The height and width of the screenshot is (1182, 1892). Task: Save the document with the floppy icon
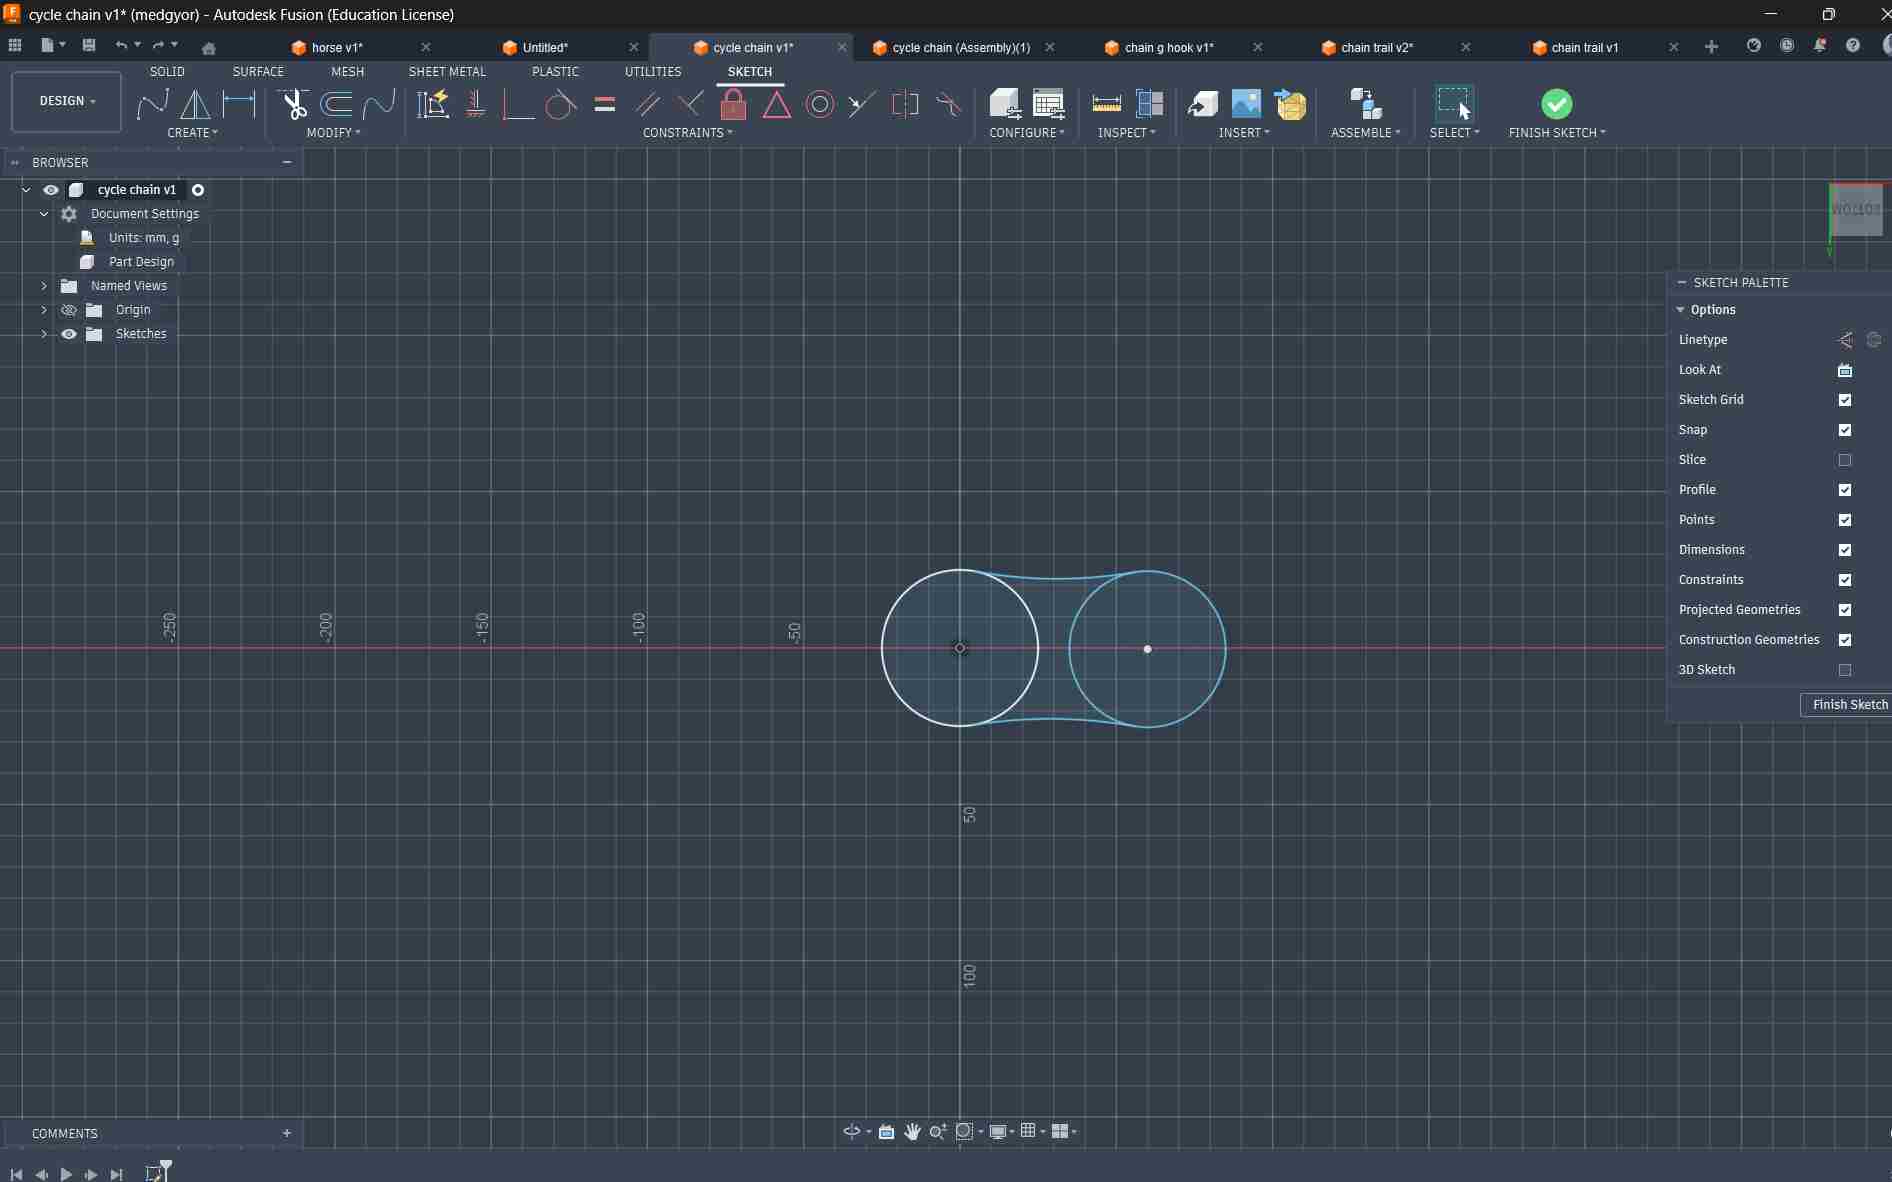[89, 45]
